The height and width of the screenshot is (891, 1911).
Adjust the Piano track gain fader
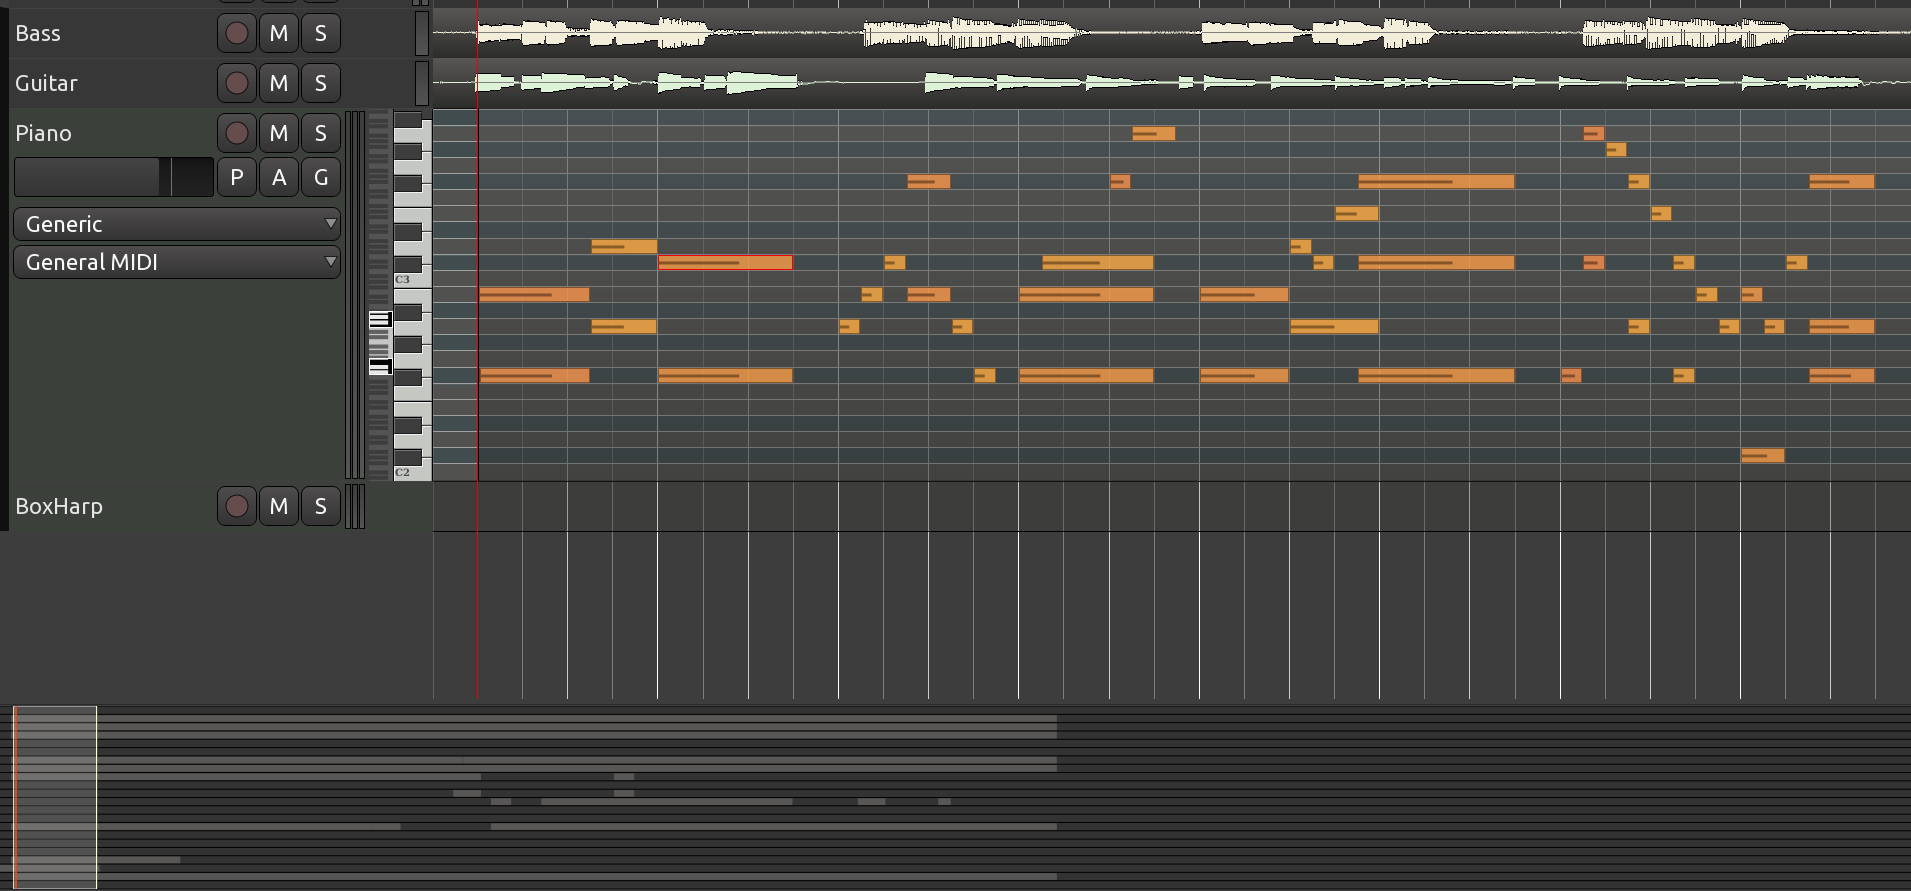114,177
